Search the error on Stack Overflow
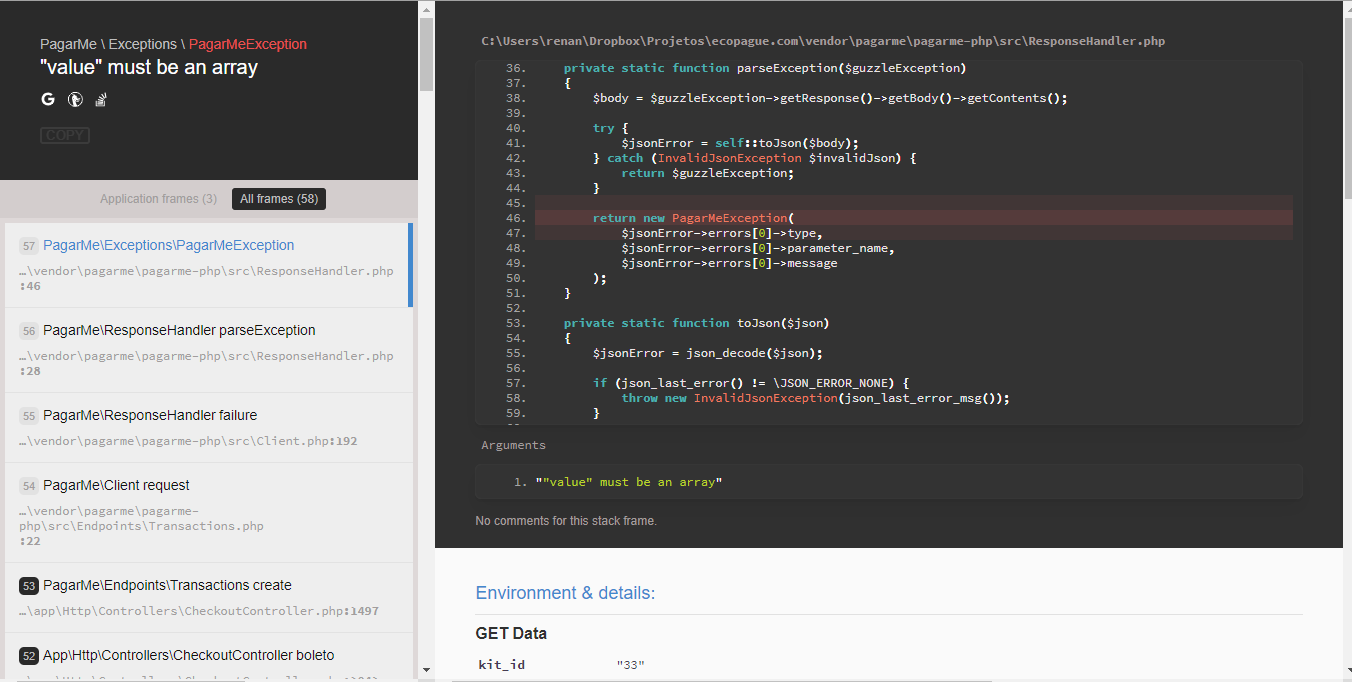 pos(101,99)
